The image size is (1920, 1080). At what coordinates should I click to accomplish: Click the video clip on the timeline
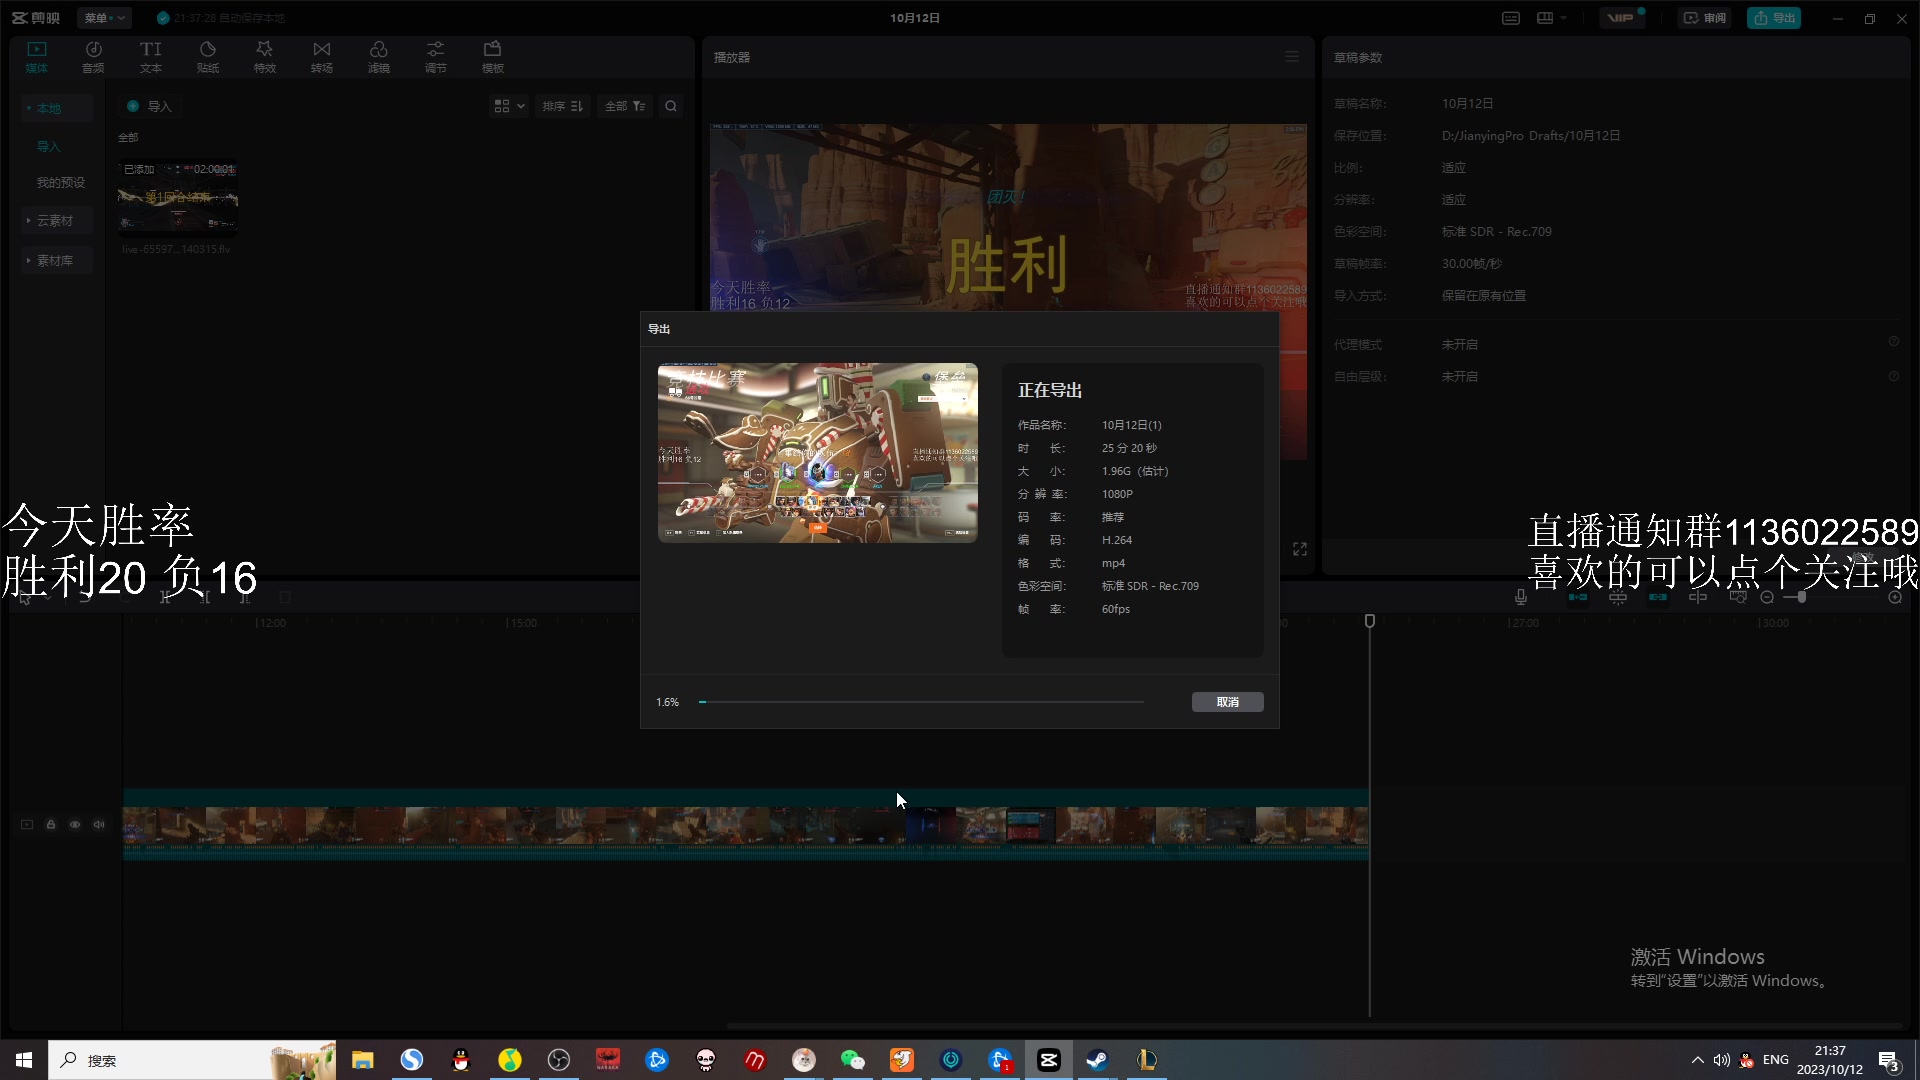coord(746,825)
